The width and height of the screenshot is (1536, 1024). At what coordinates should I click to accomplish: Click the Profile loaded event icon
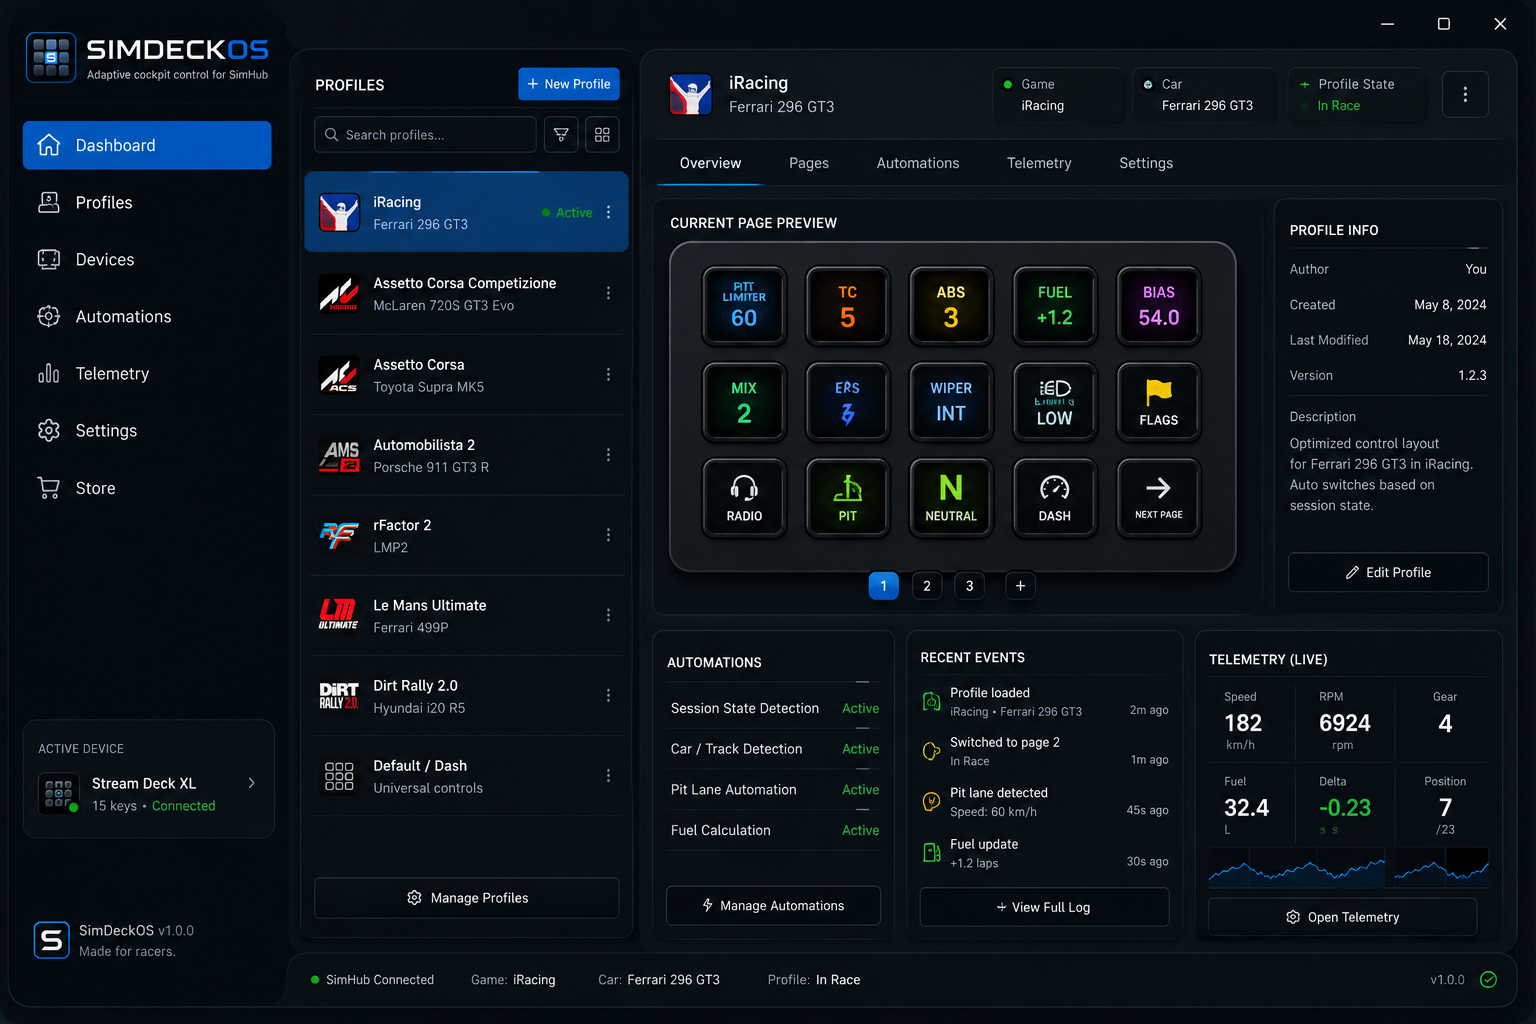tap(931, 702)
